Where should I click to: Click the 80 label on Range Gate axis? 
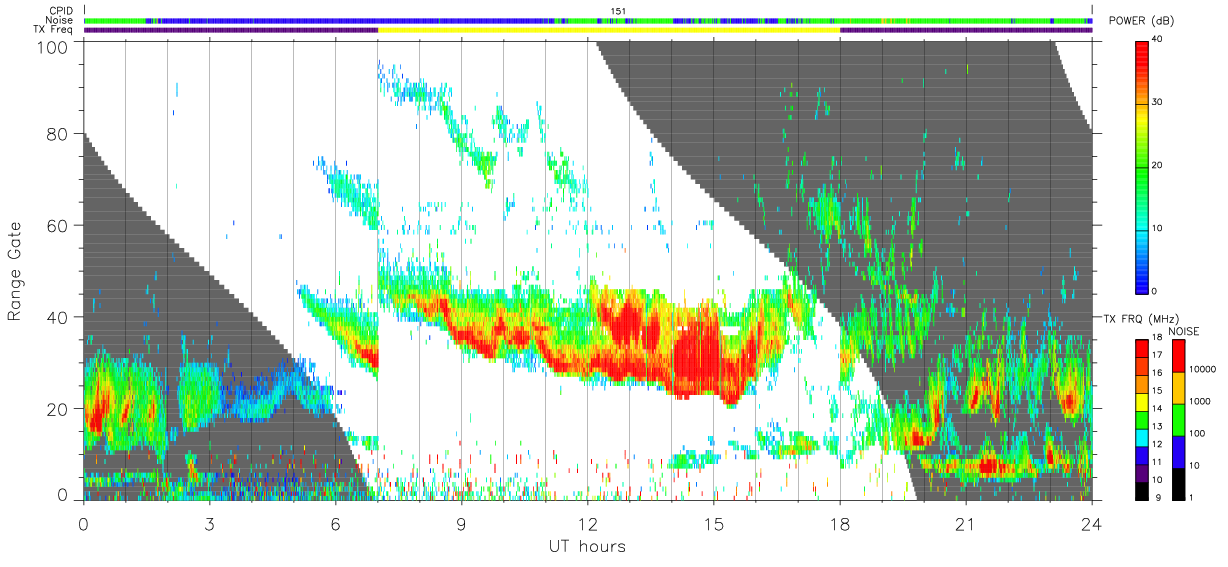pyautogui.click(x=57, y=133)
